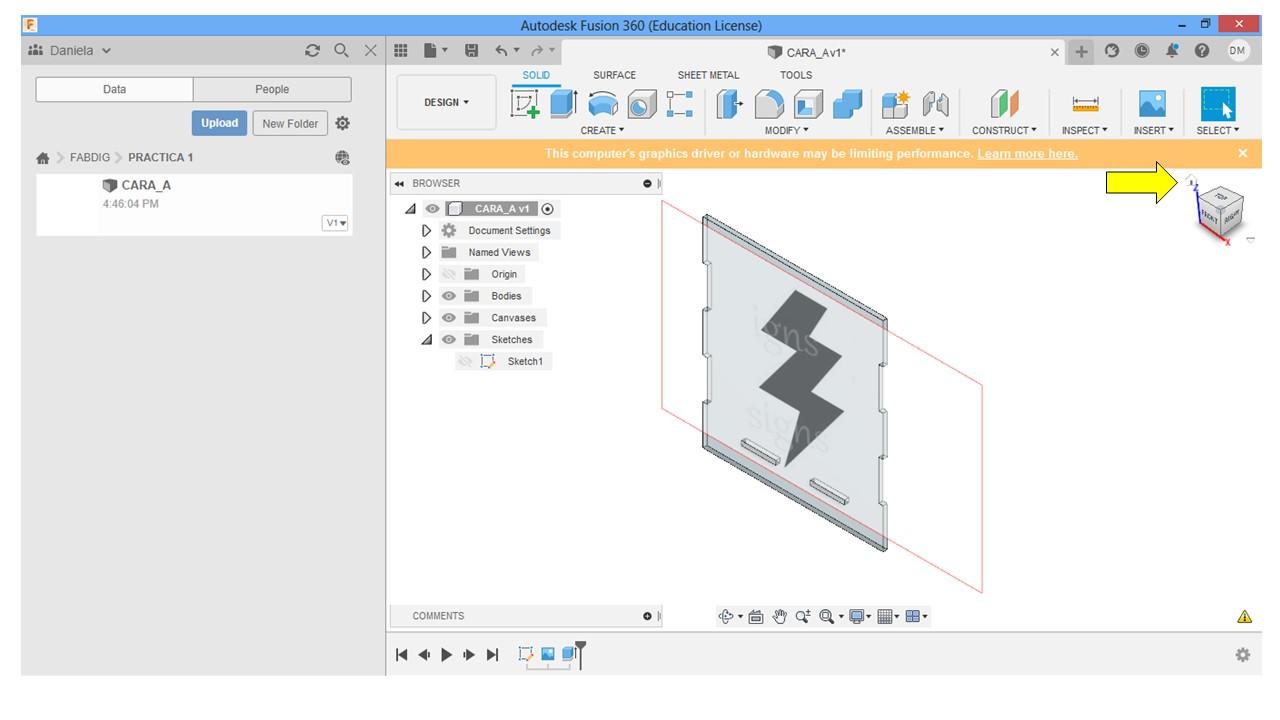Activate CARA_A v1 component radio button

coord(547,209)
